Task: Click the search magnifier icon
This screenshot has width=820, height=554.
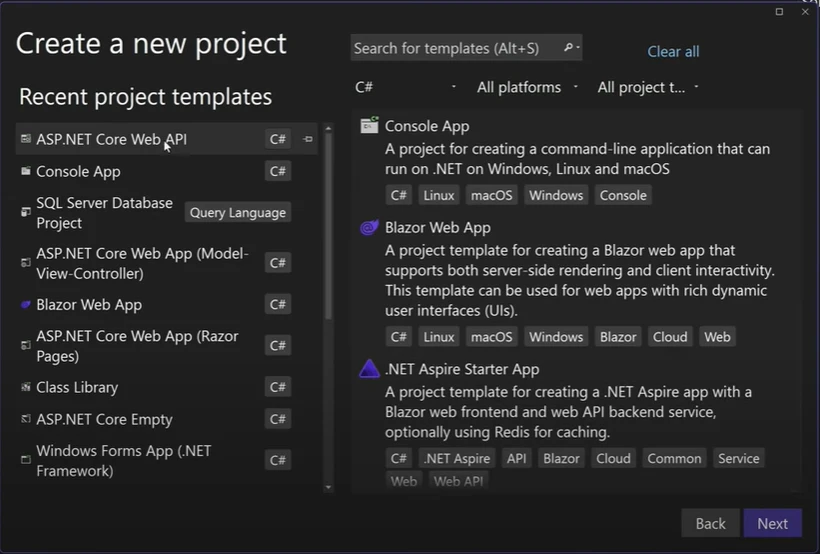Action: click(x=568, y=48)
